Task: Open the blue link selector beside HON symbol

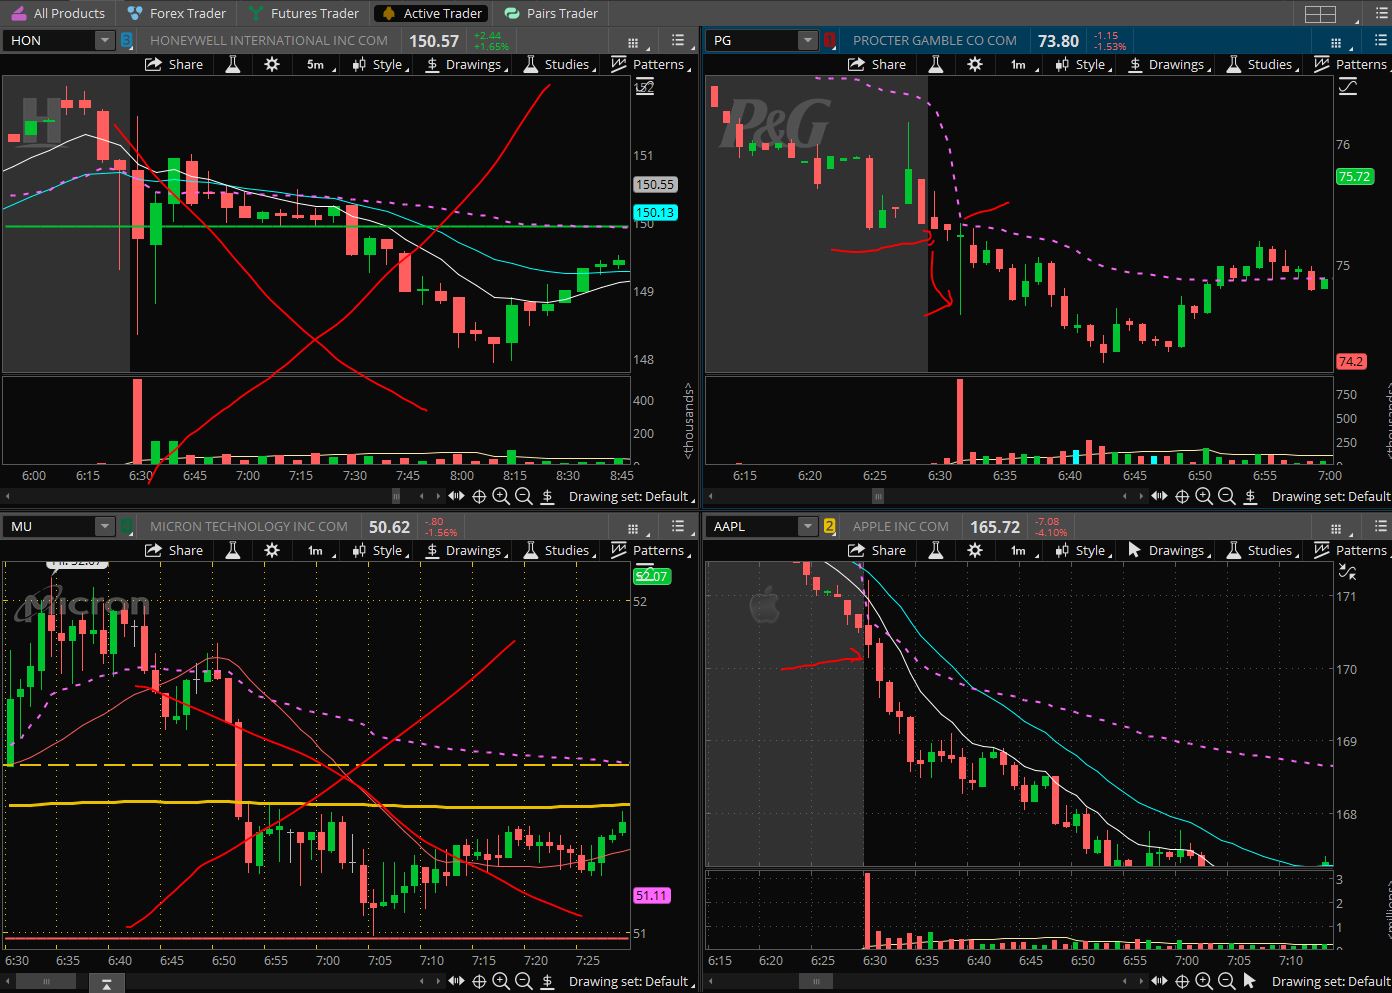Action: click(x=126, y=41)
